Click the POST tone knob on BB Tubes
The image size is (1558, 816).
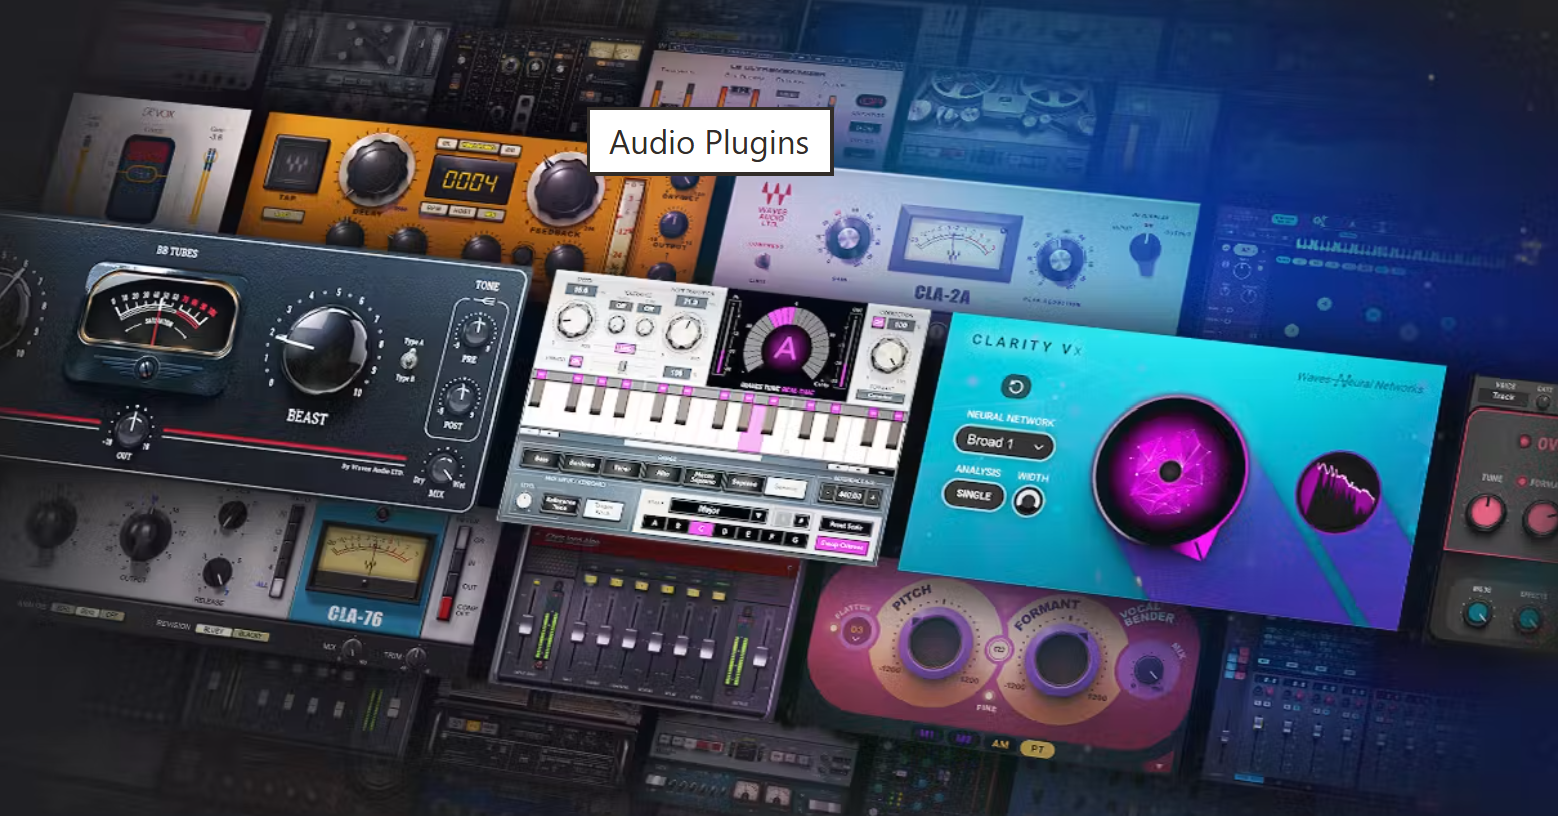point(459,397)
